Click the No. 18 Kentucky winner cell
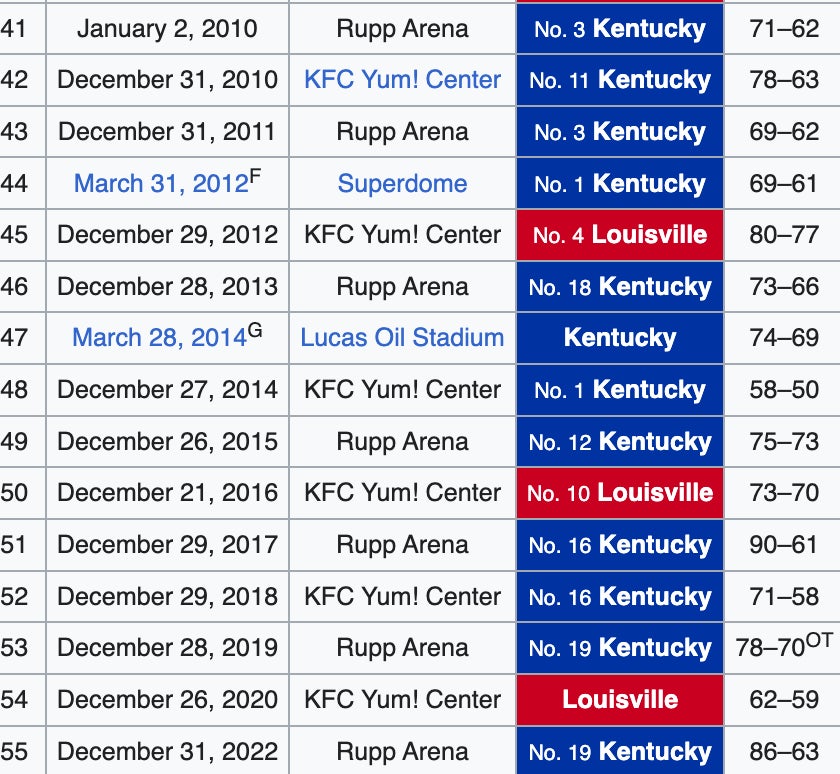The image size is (840, 774). point(620,287)
